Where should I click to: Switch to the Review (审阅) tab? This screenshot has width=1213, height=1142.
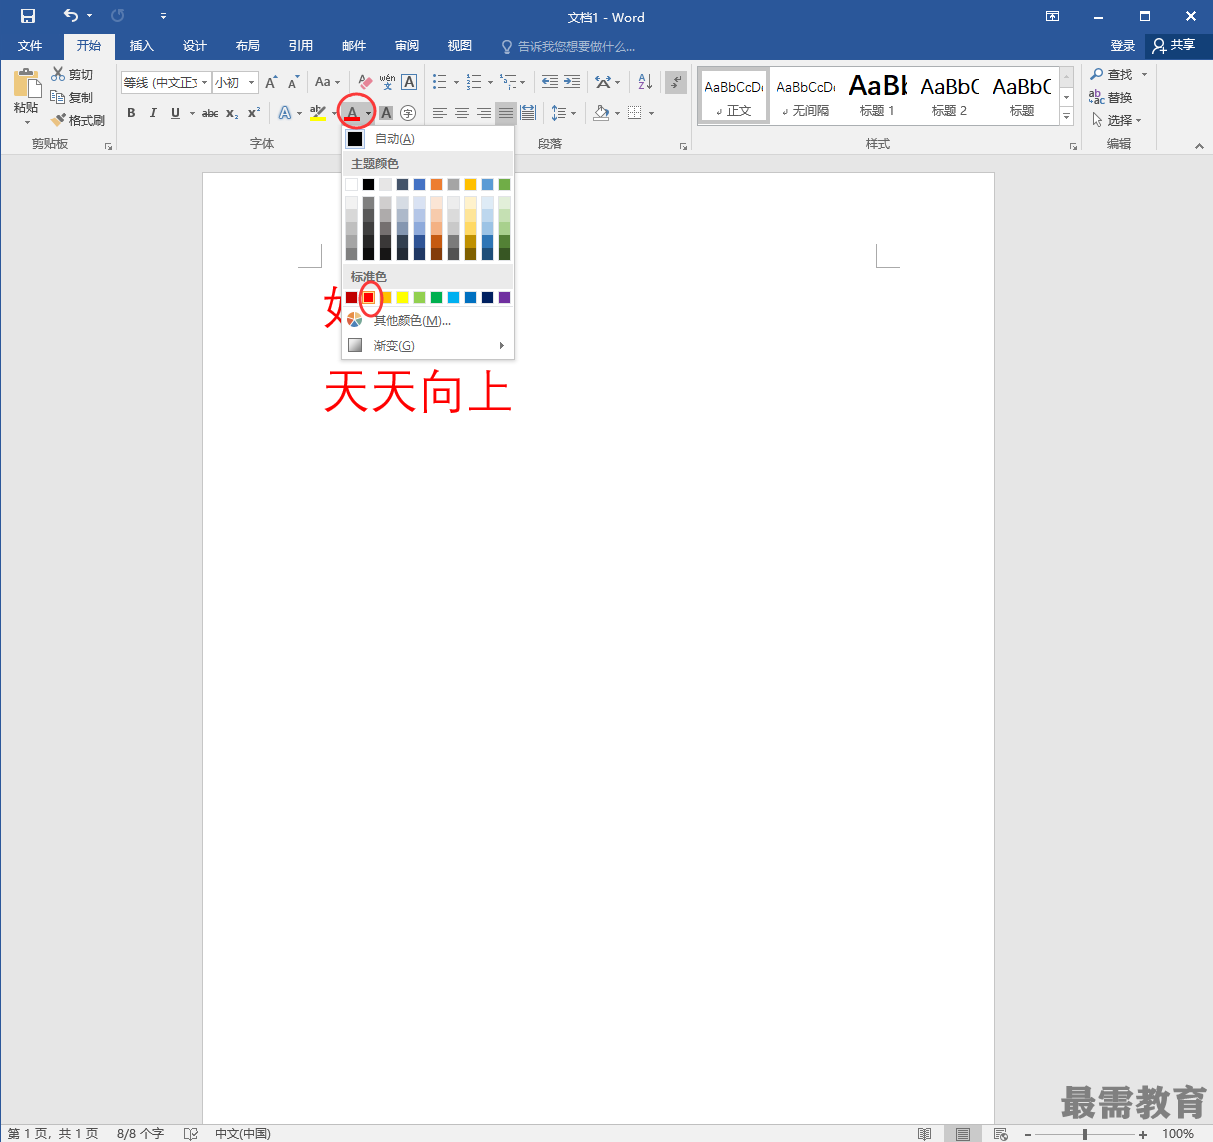tap(407, 46)
